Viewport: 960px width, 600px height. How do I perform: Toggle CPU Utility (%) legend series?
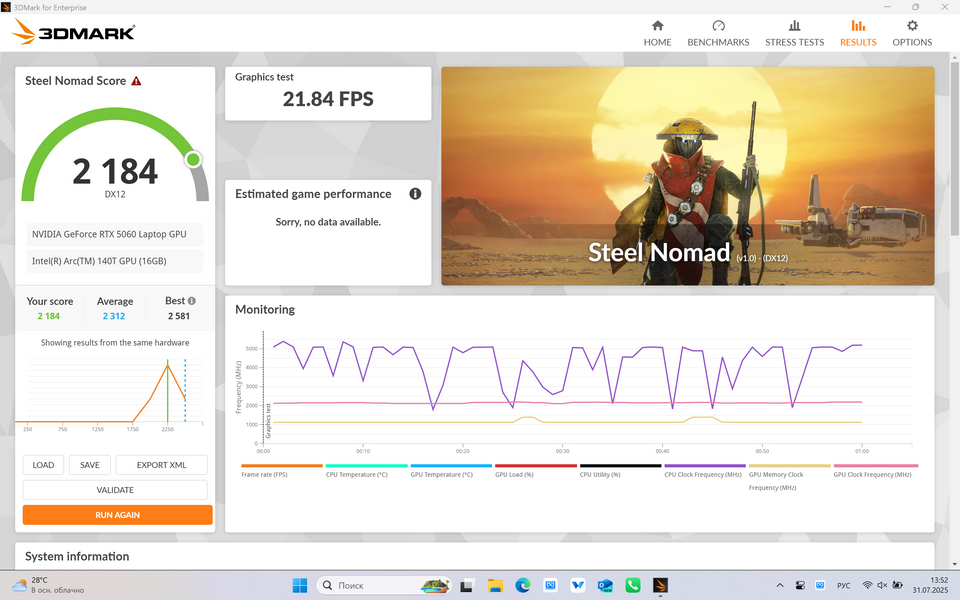coord(620,471)
